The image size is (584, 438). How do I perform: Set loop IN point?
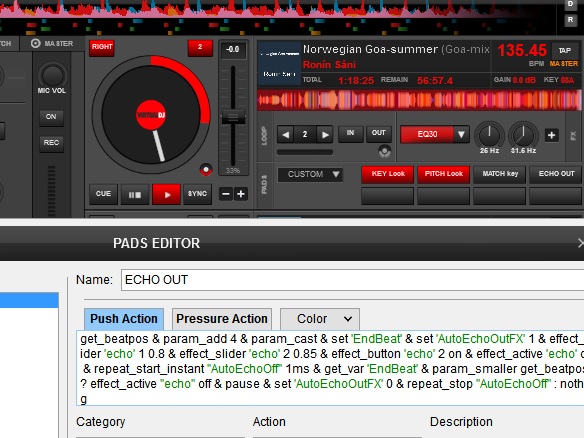tap(350, 134)
